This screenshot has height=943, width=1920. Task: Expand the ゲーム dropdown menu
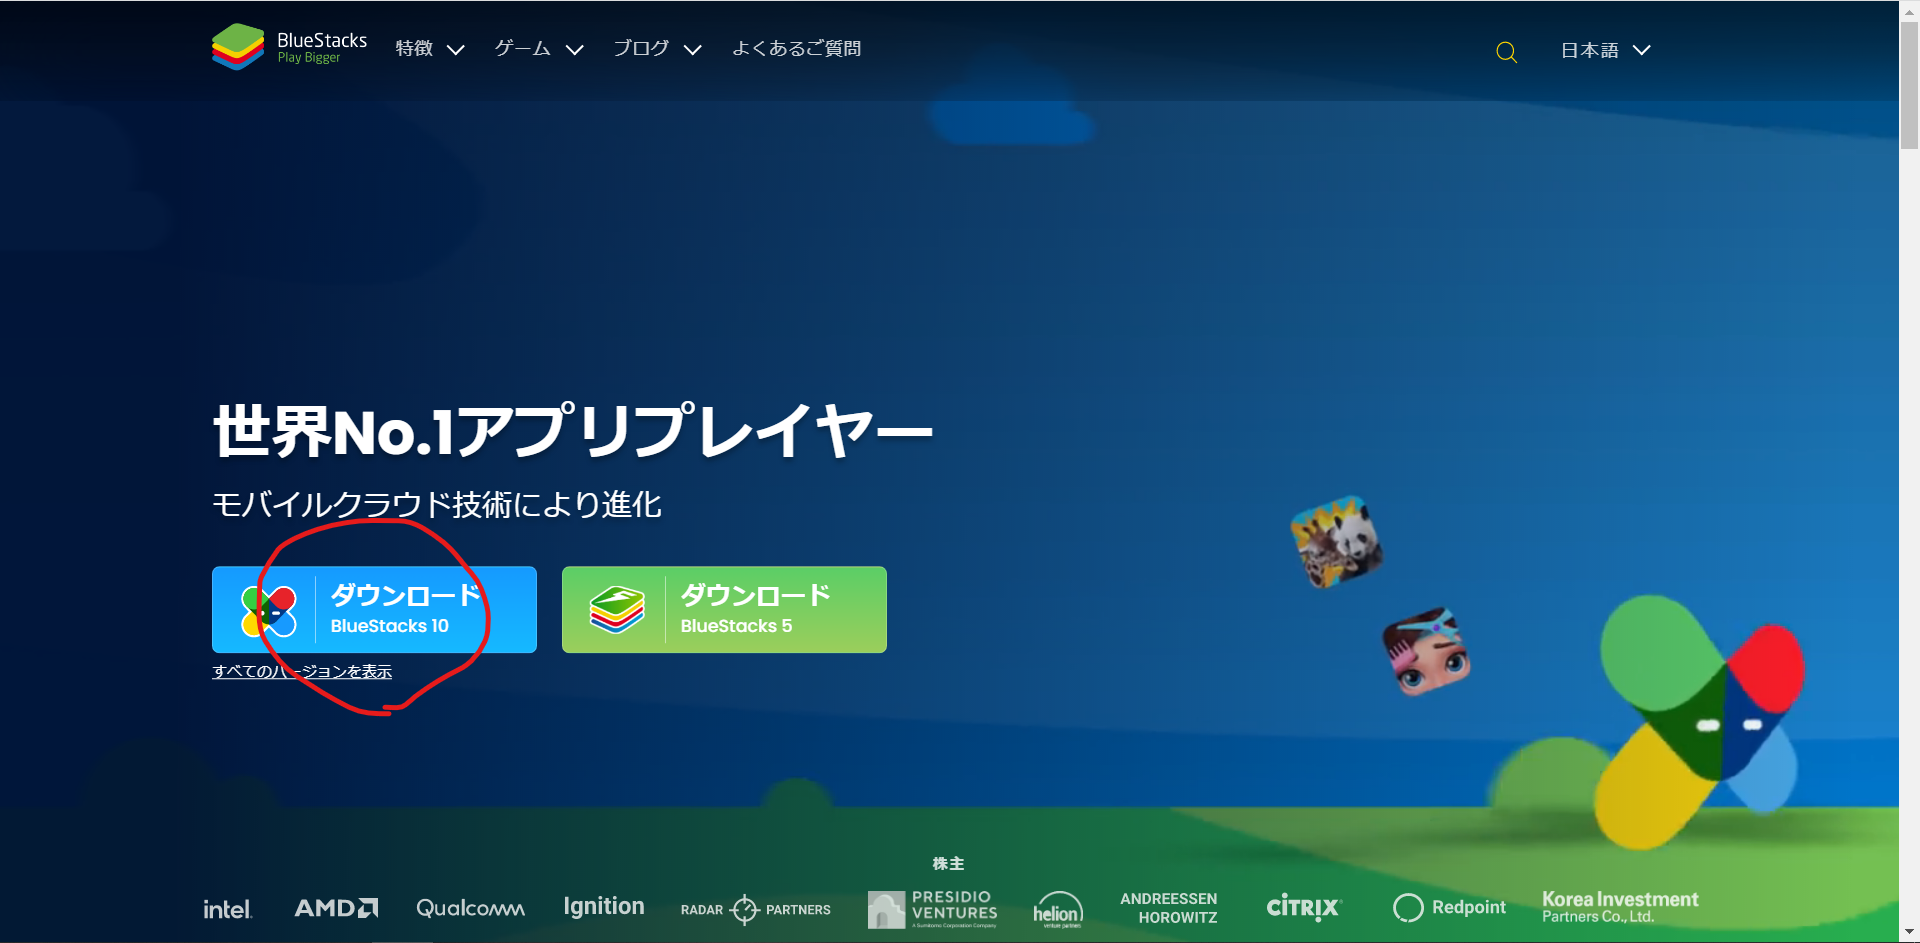[538, 49]
